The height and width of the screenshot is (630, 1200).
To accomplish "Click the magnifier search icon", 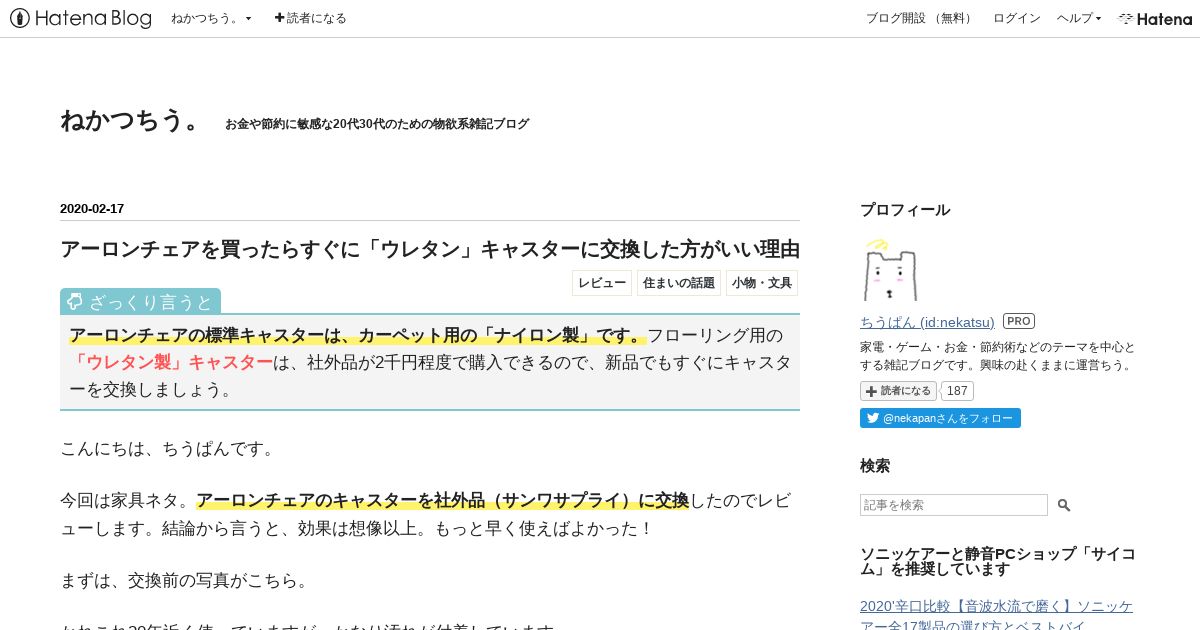I will point(1064,505).
